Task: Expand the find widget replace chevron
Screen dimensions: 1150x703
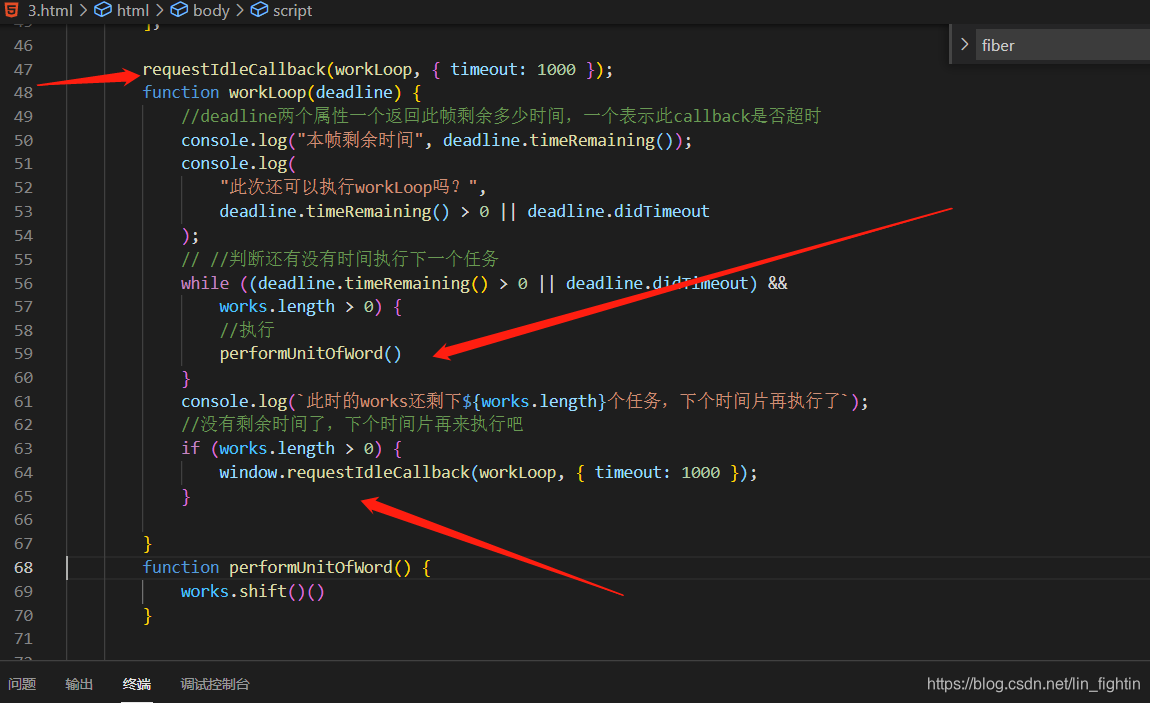Action: (x=964, y=45)
